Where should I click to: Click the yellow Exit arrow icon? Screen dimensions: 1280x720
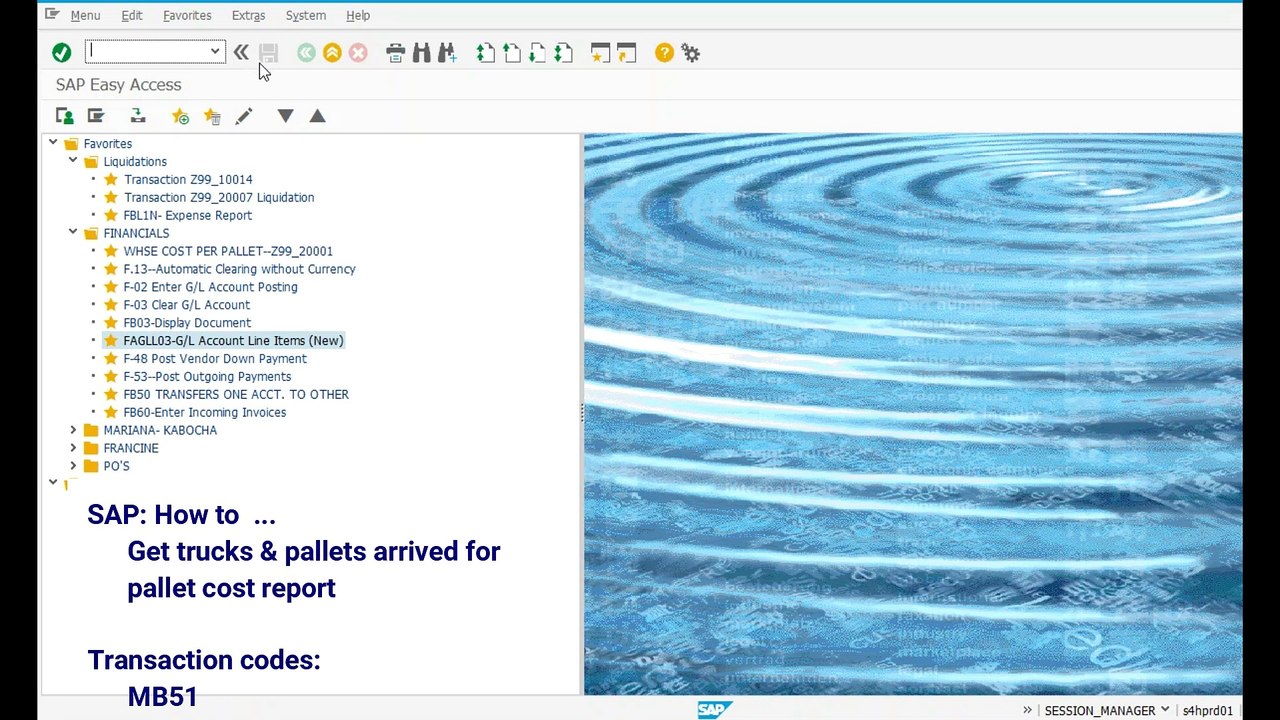(332, 52)
